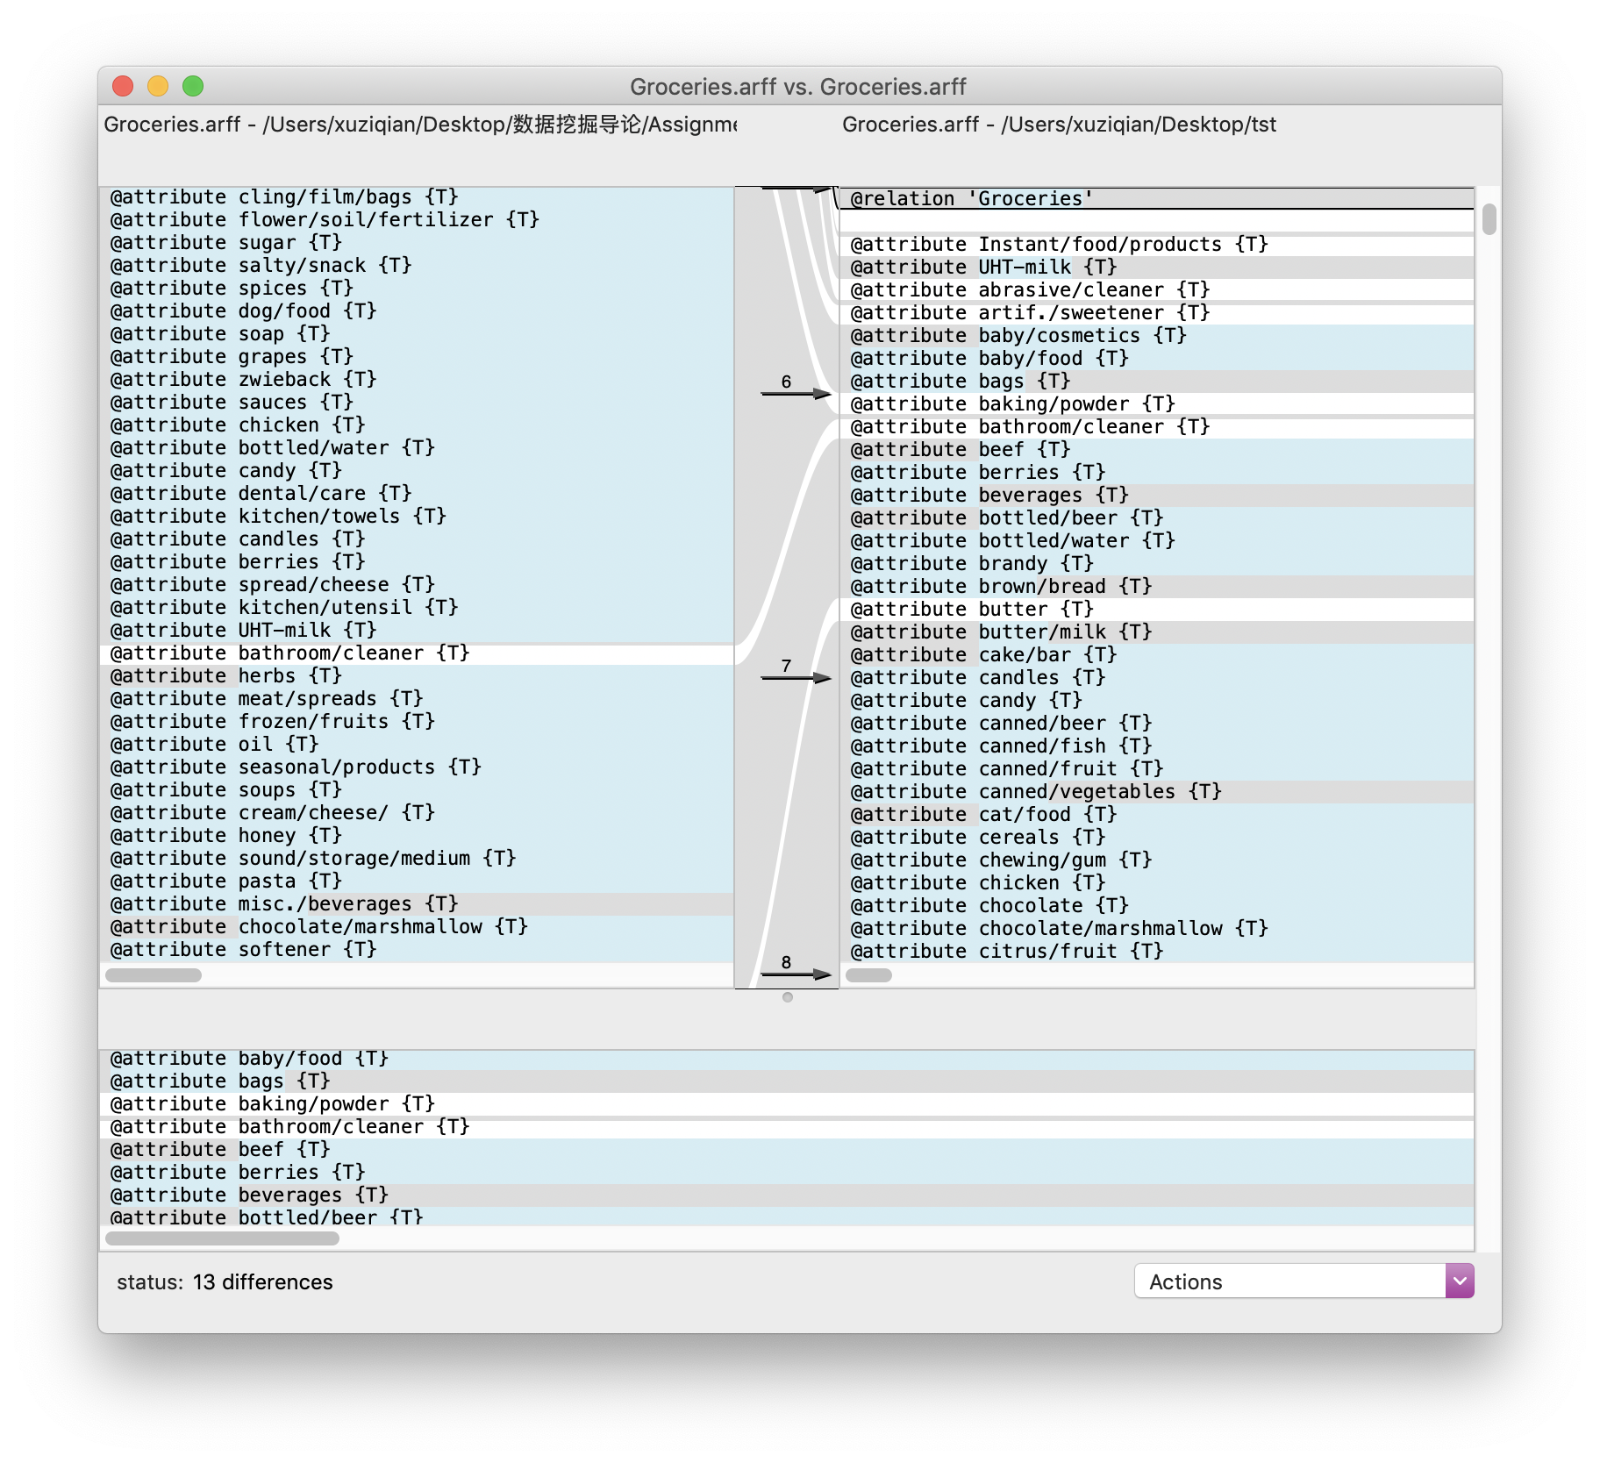Screen dimensions: 1600x1463
Task: Select merge pane line 'beef {T}'
Action: pos(787,1150)
